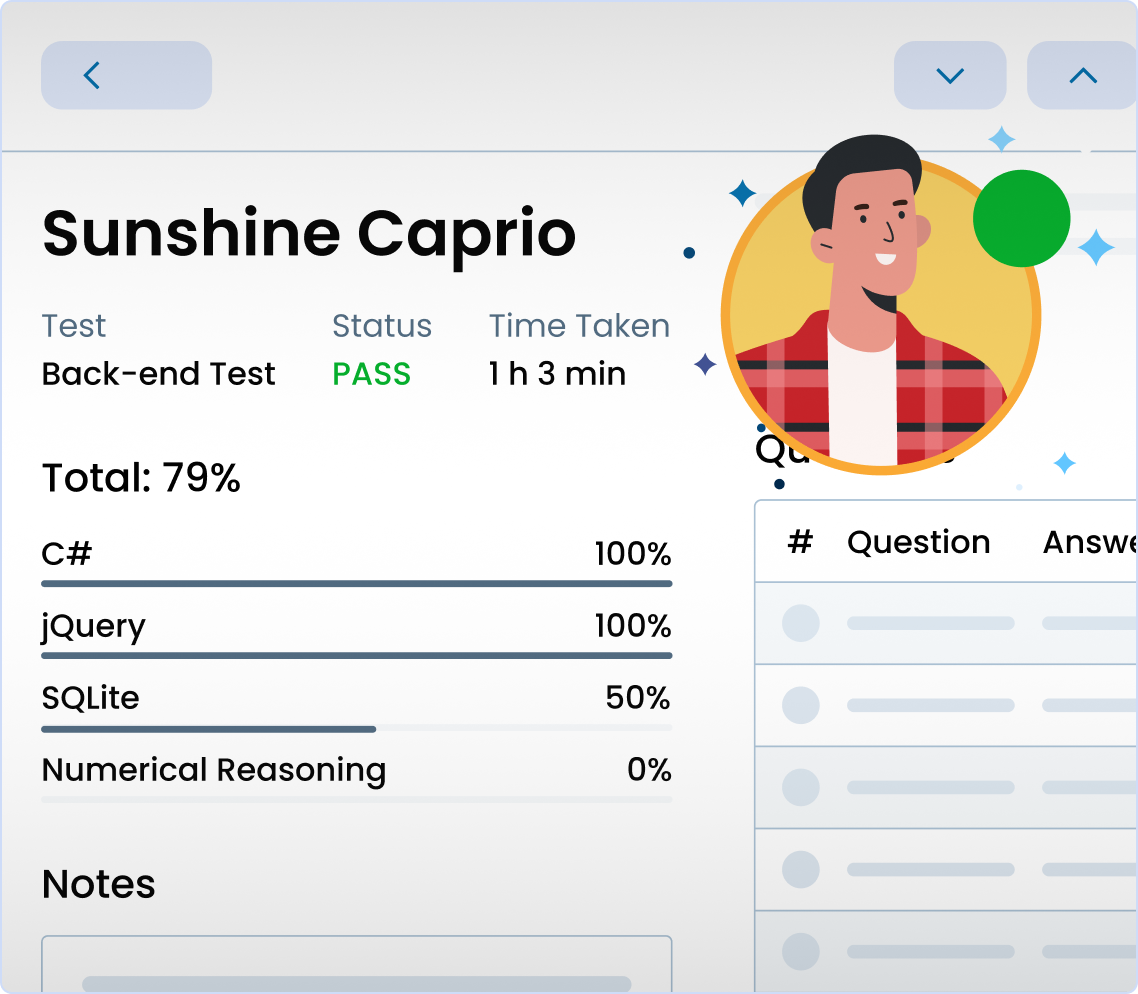Click the Question column header
Viewport: 1138px width, 994px height.
click(918, 542)
